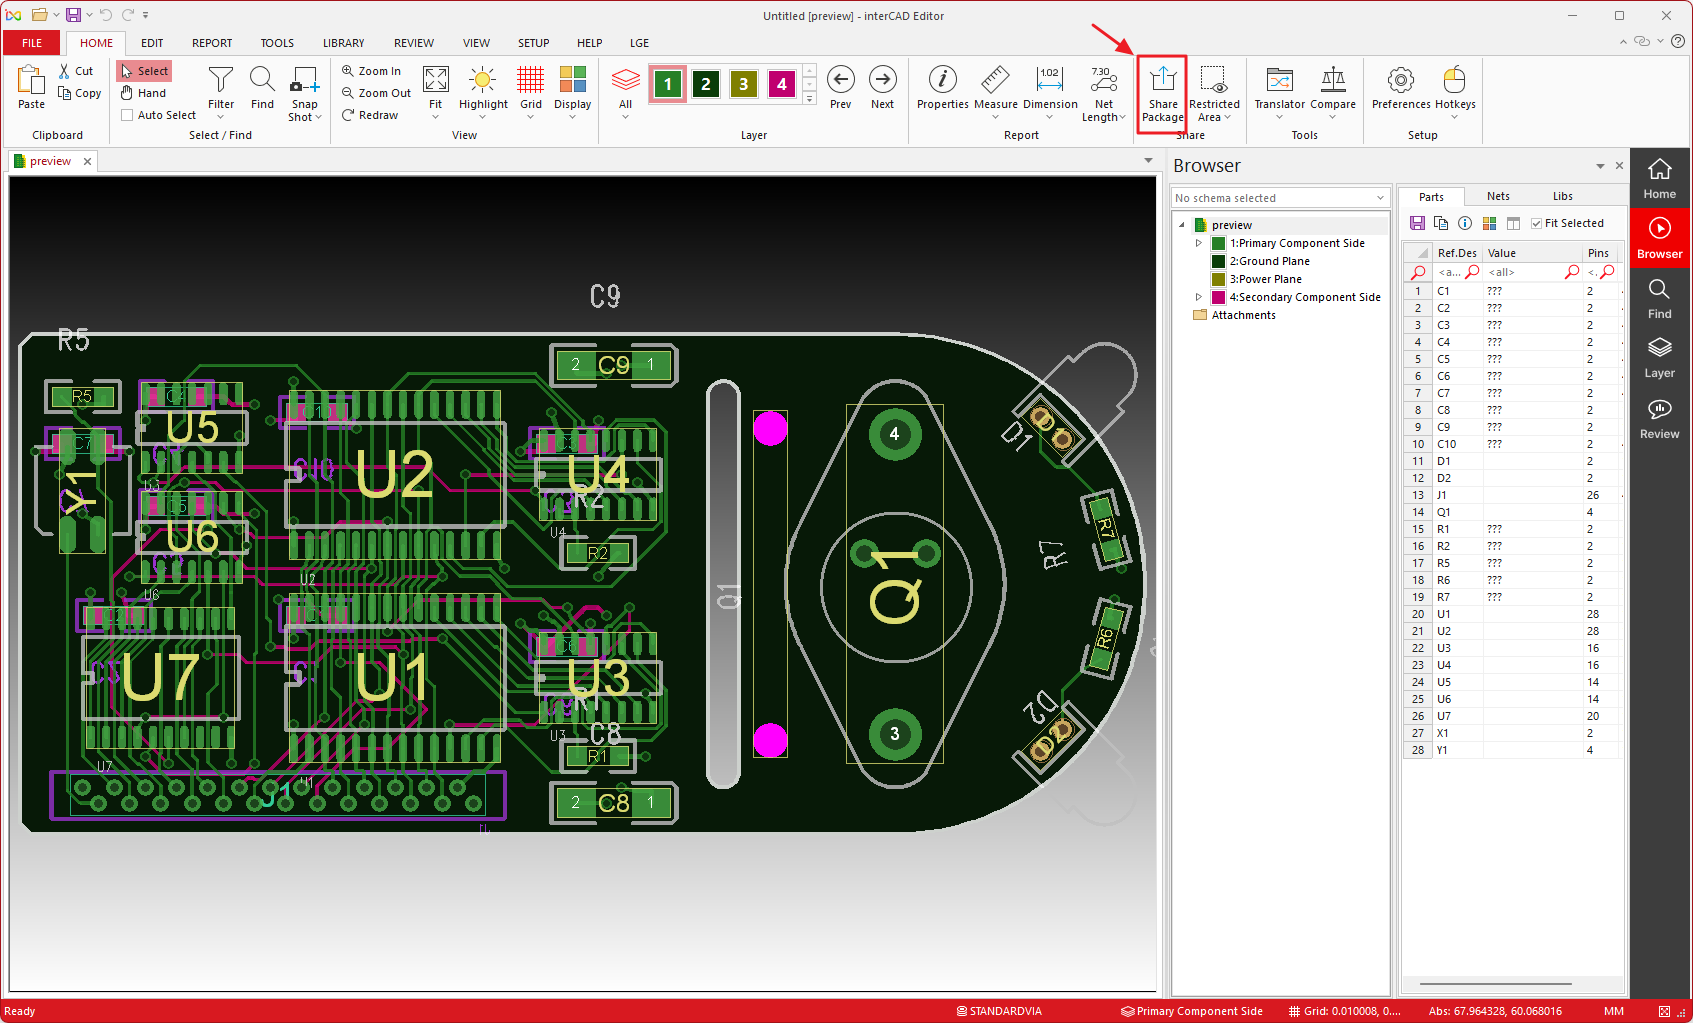Show All layers
Image resolution: width=1693 pixels, height=1023 pixels.
tap(625, 88)
